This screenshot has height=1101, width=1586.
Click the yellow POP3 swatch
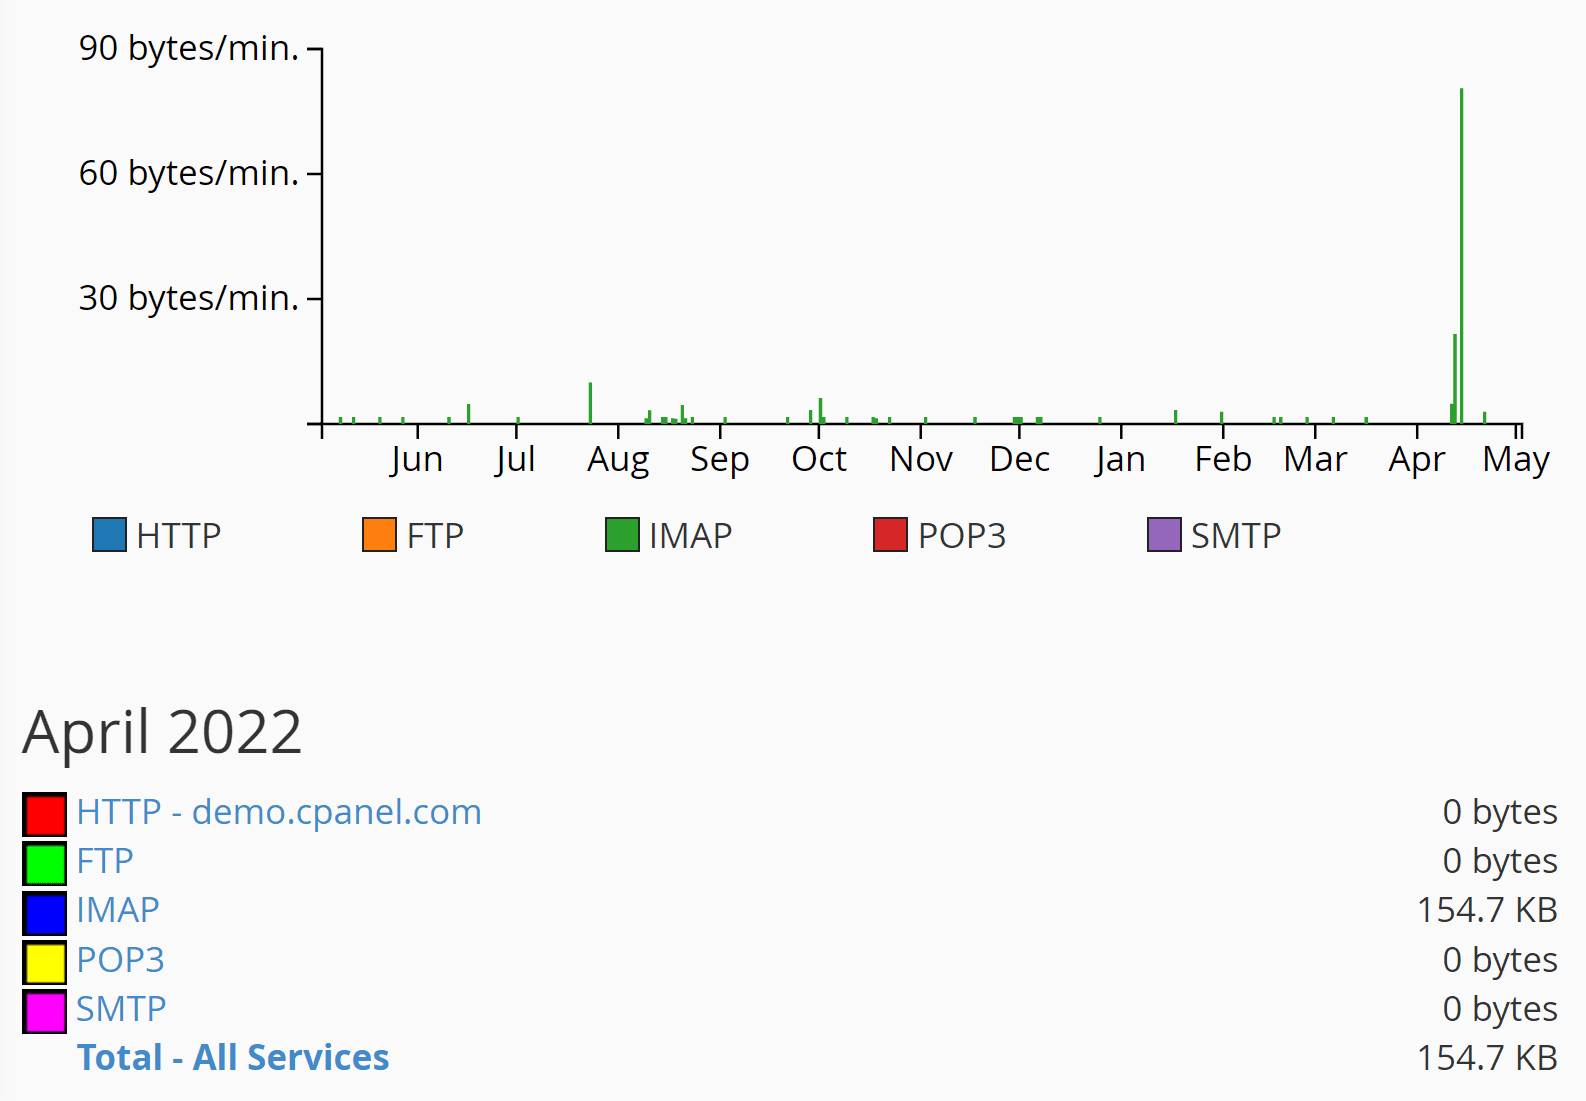(x=45, y=963)
